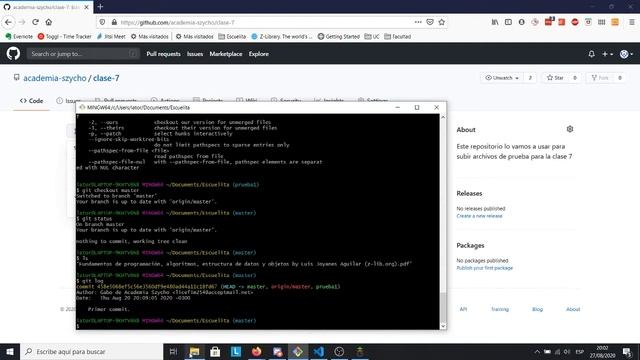Open the GitHub notifications bell
The image size is (640, 360).
coord(591,54)
